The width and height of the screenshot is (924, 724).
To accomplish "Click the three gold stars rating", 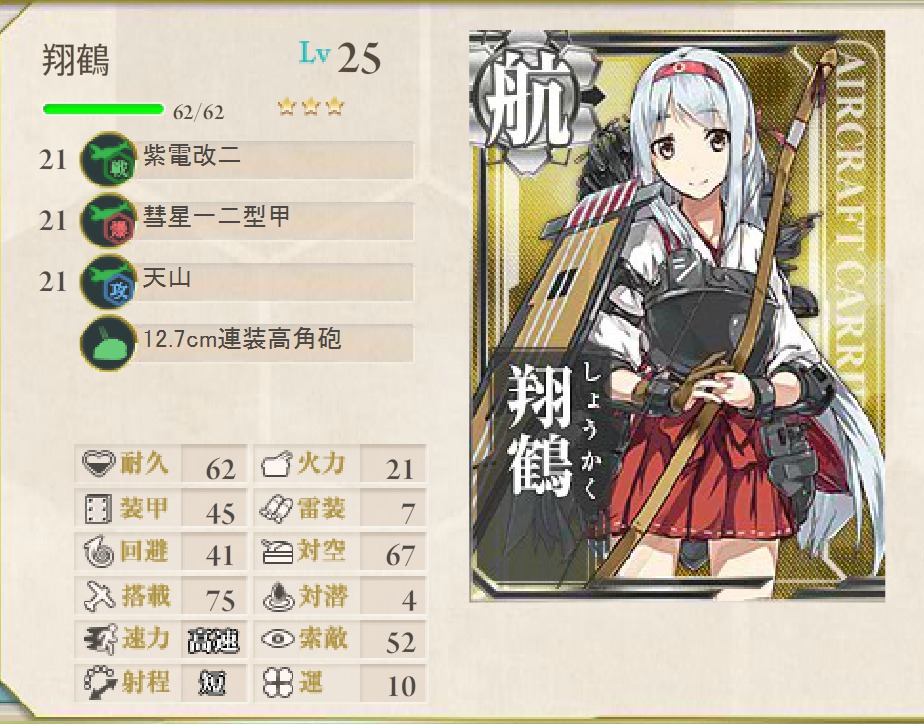I will (x=311, y=107).
